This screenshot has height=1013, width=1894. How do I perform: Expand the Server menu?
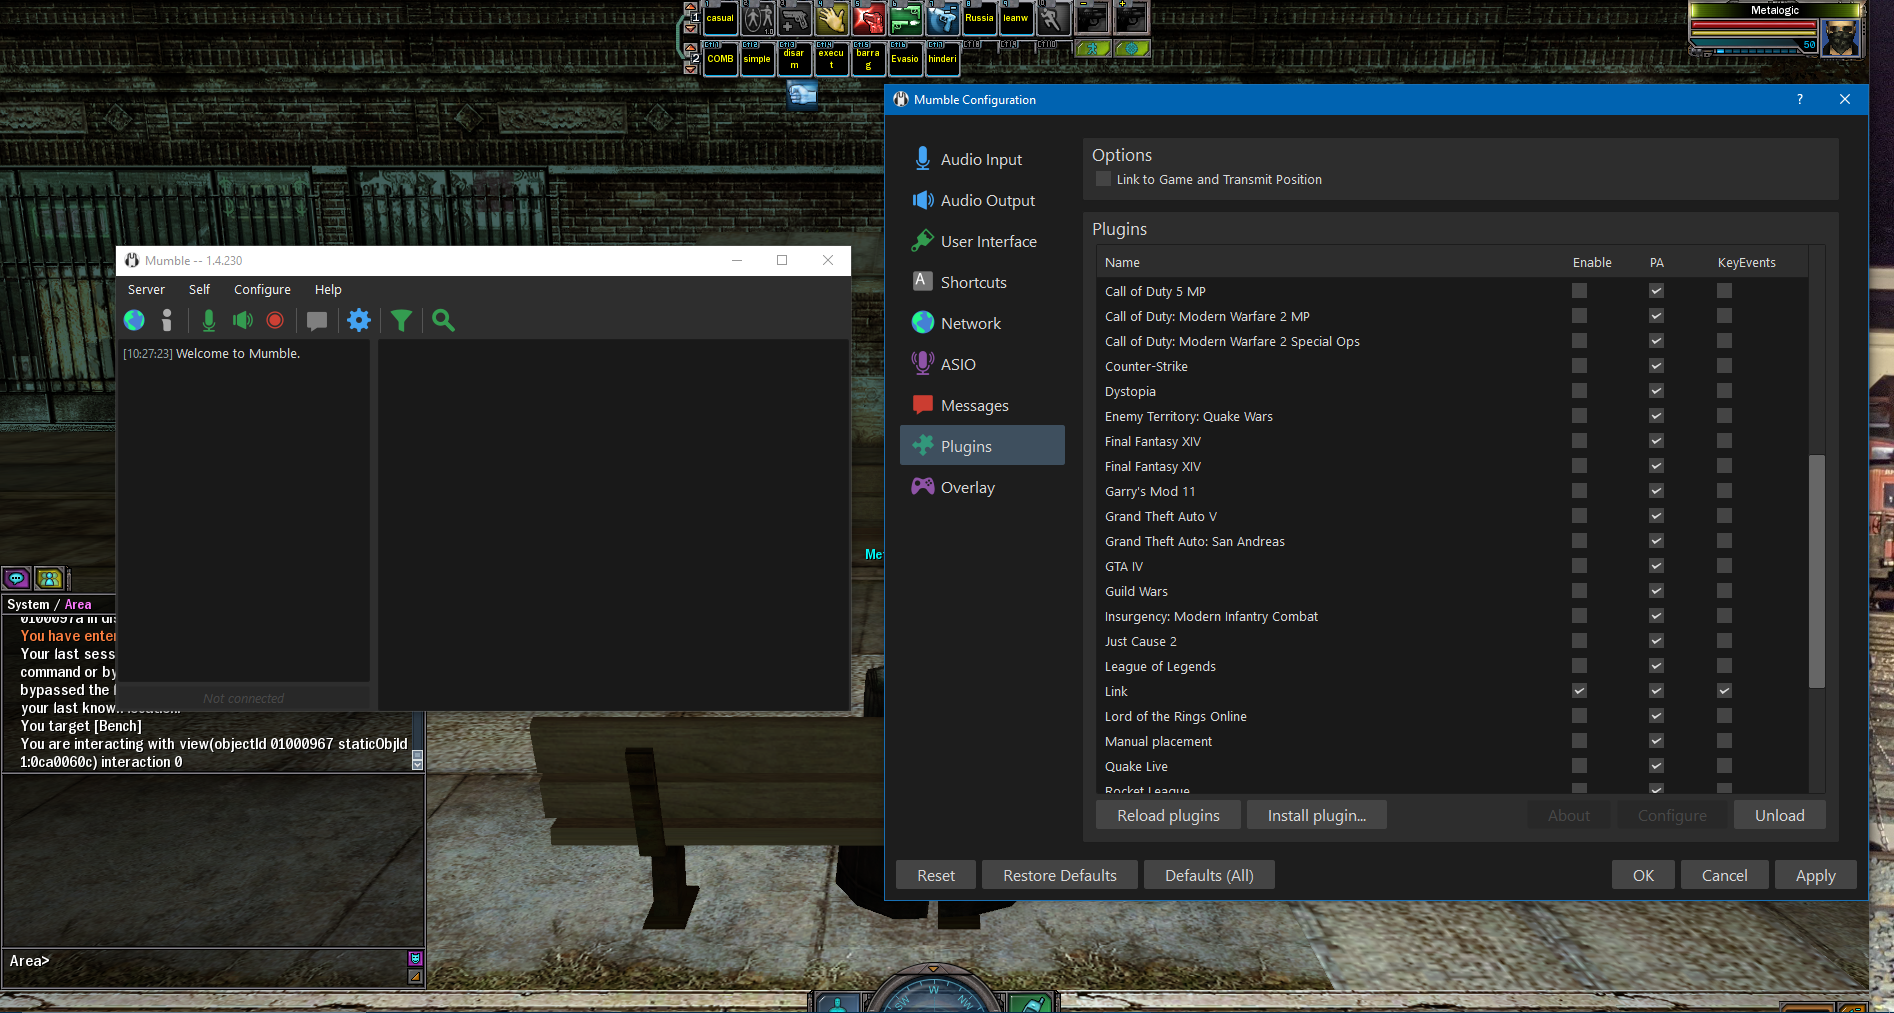pos(146,289)
